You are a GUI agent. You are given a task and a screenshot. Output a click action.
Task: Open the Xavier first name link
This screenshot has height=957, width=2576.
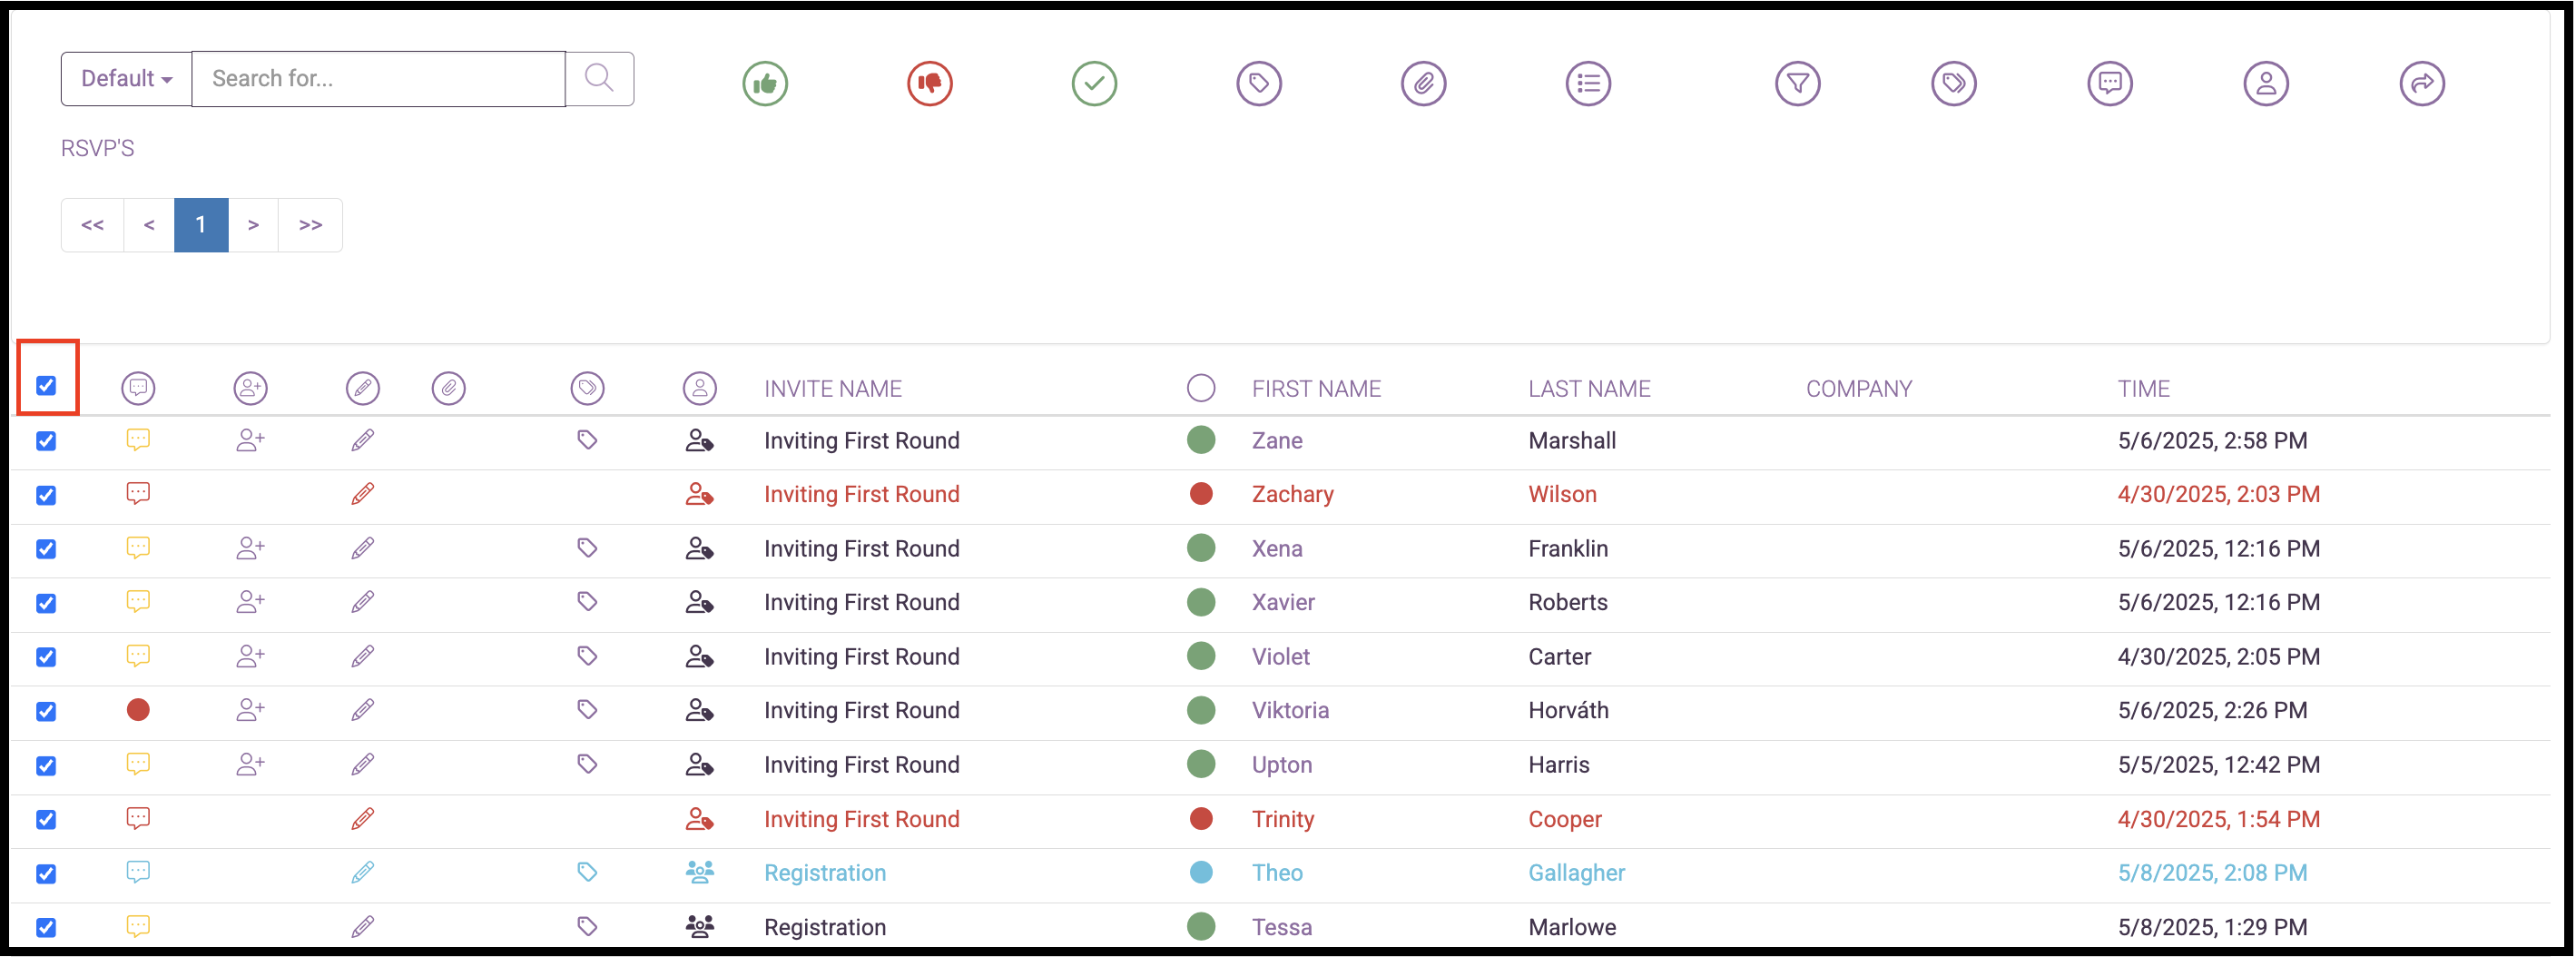[x=1283, y=602]
